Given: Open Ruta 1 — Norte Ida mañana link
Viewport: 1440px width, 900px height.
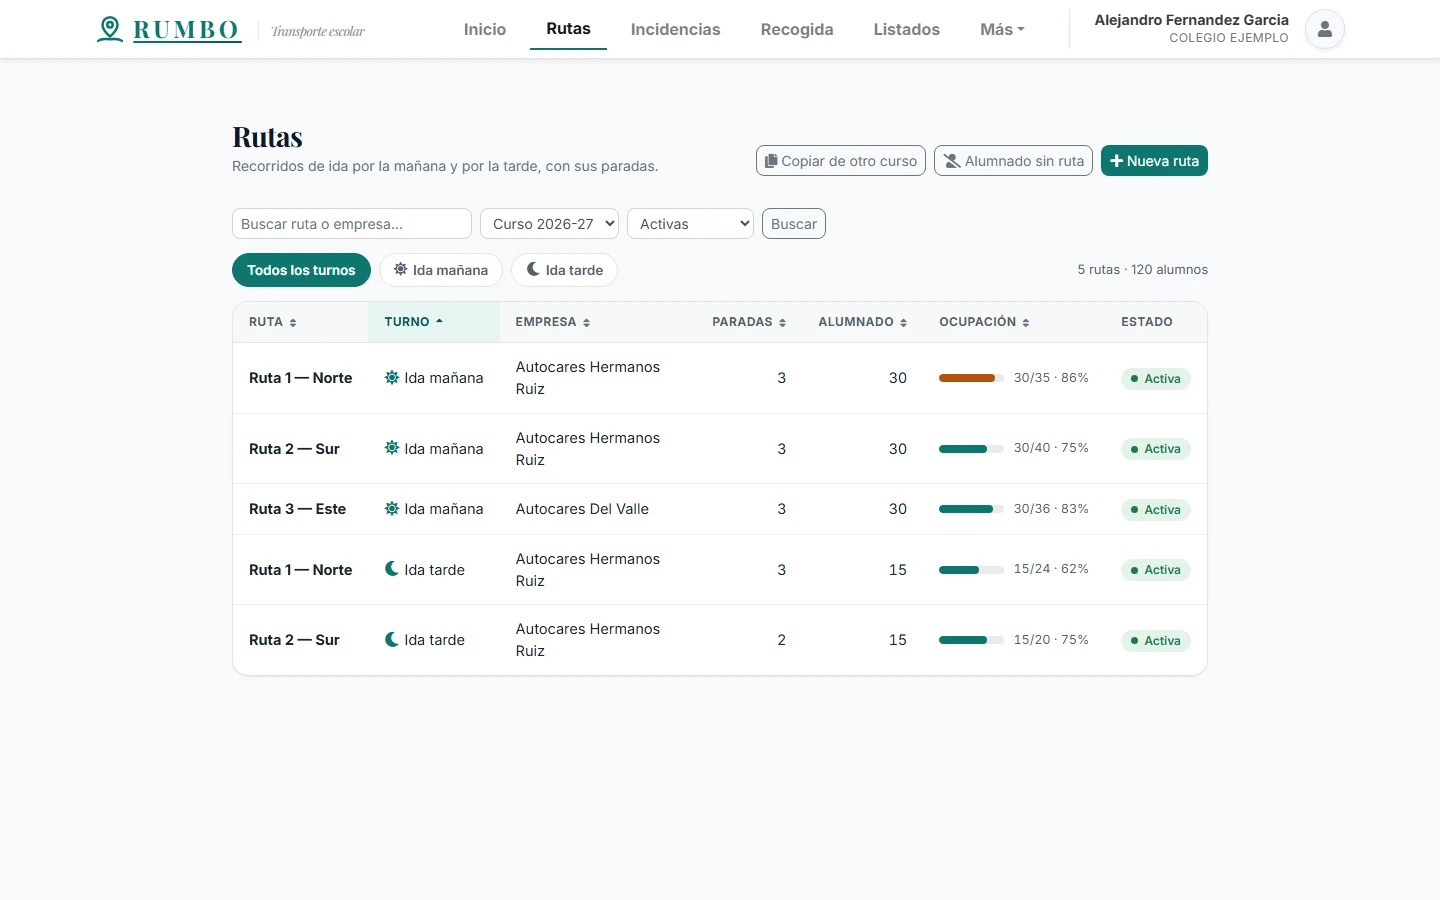Looking at the screenshot, I should tap(301, 378).
